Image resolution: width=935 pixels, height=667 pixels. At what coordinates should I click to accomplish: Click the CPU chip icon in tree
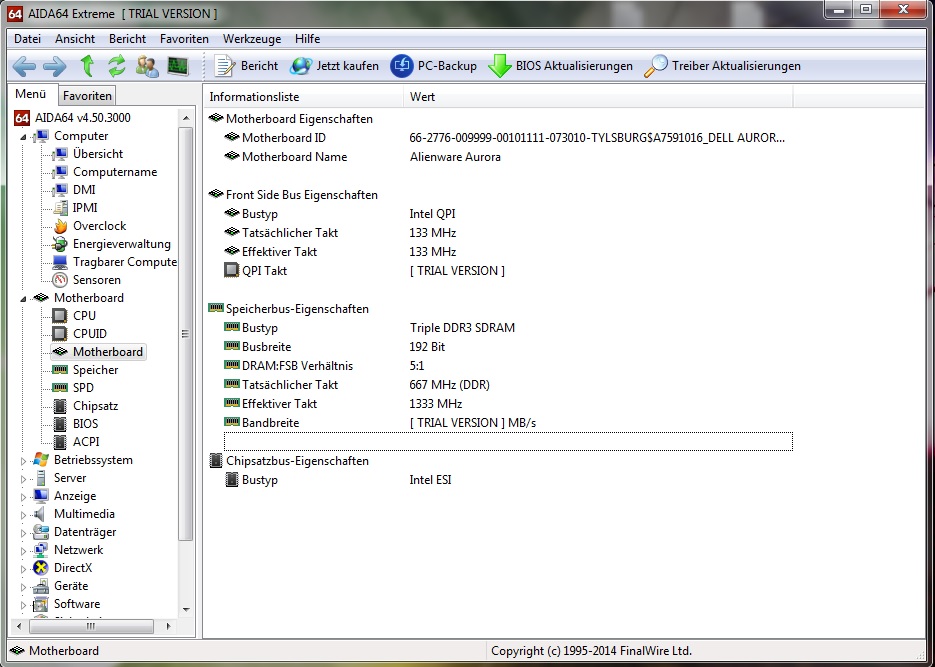click(x=60, y=315)
